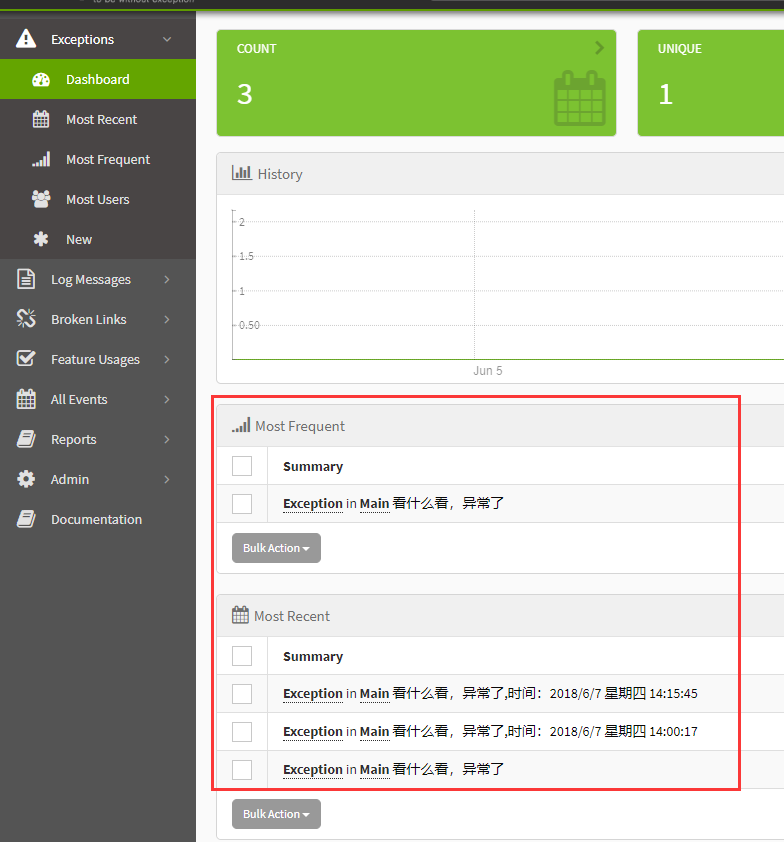Open the Documentation menu item

tap(98, 519)
